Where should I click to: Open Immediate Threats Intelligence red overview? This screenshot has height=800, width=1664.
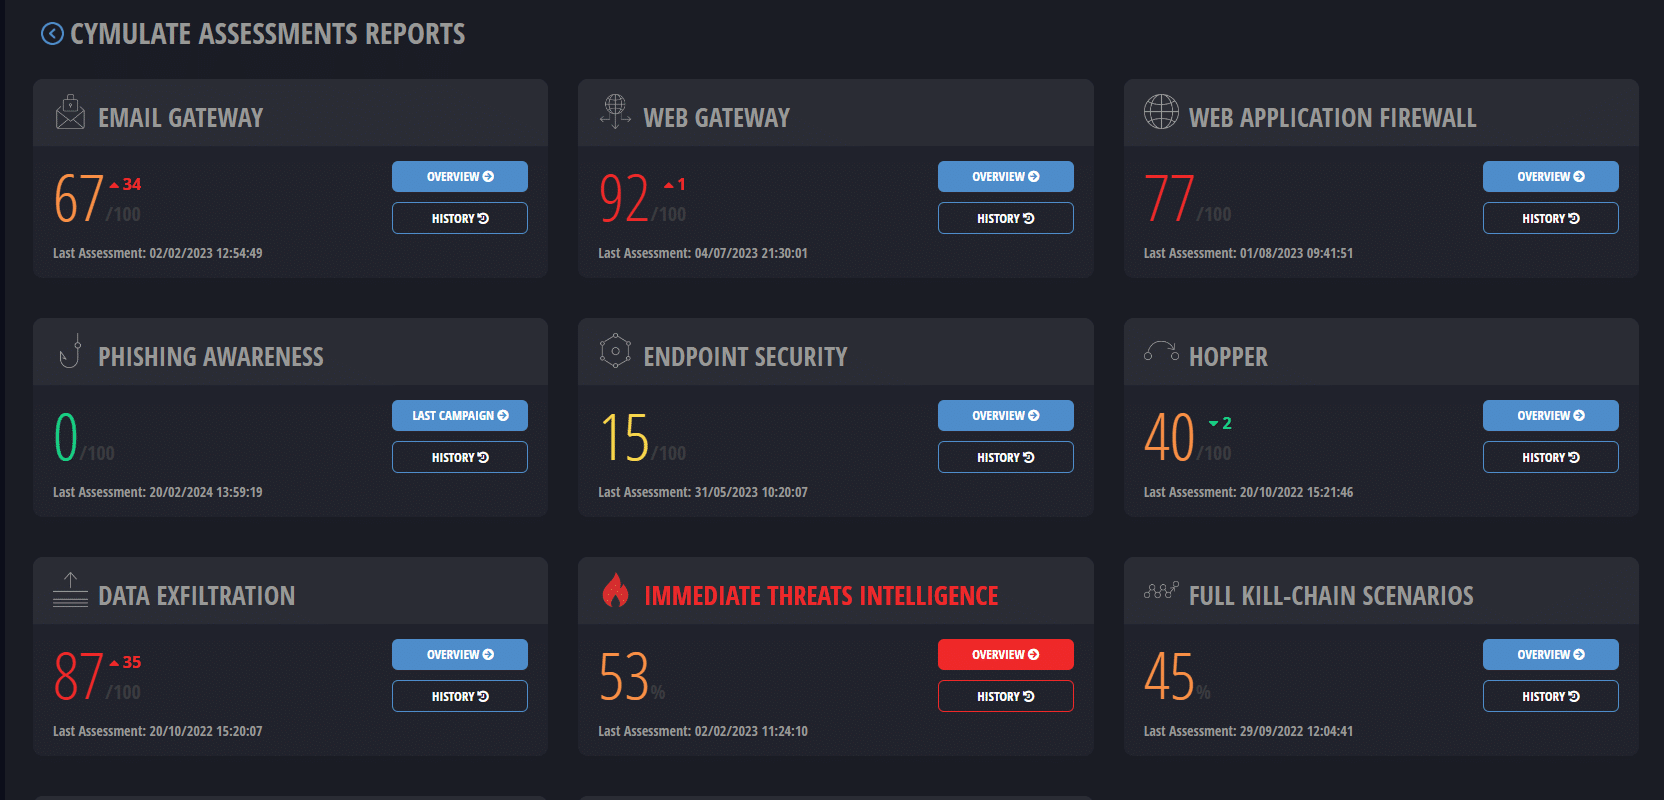tap(1006, 654)
